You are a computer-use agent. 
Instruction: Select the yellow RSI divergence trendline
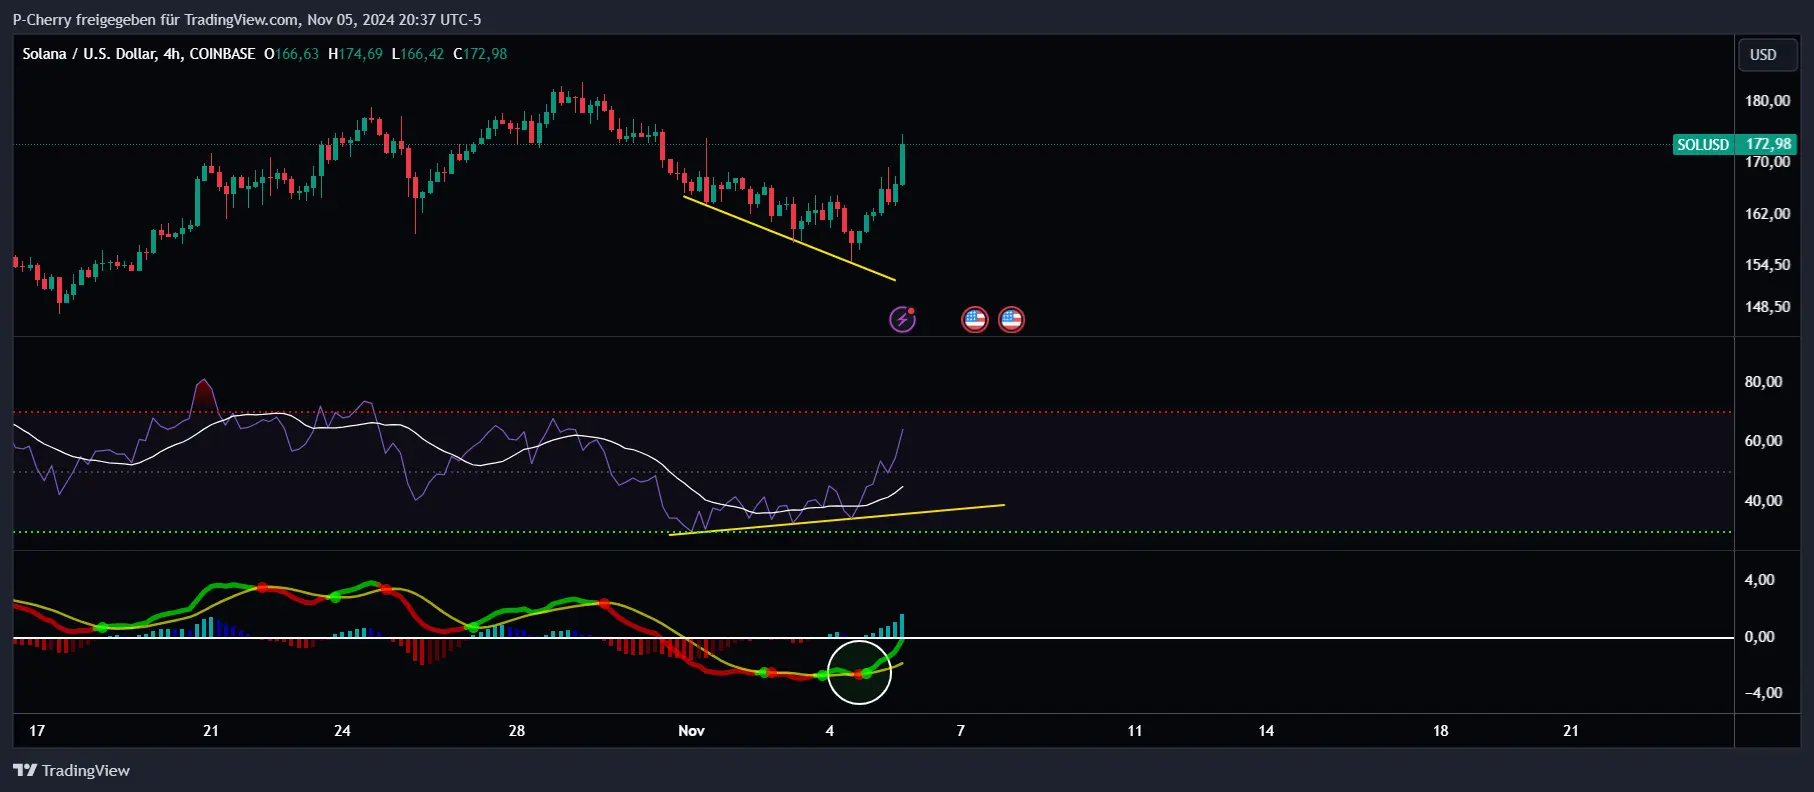(836, 520)
